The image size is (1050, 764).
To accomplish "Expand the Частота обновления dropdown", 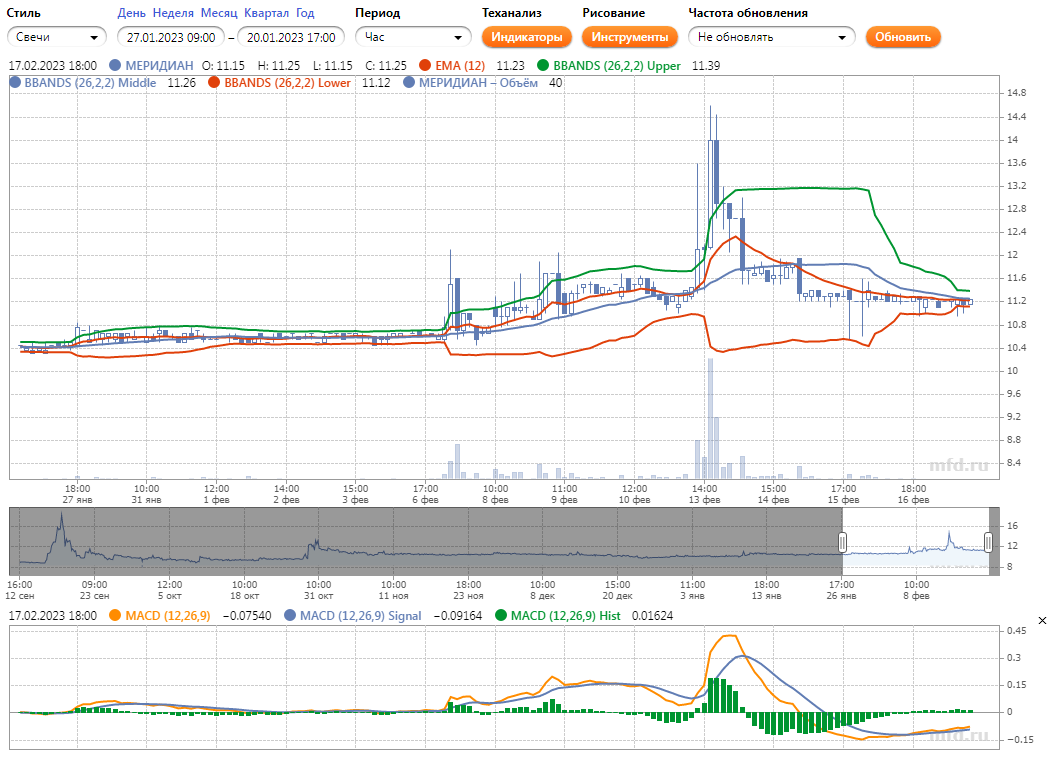I will click(772, 37).
